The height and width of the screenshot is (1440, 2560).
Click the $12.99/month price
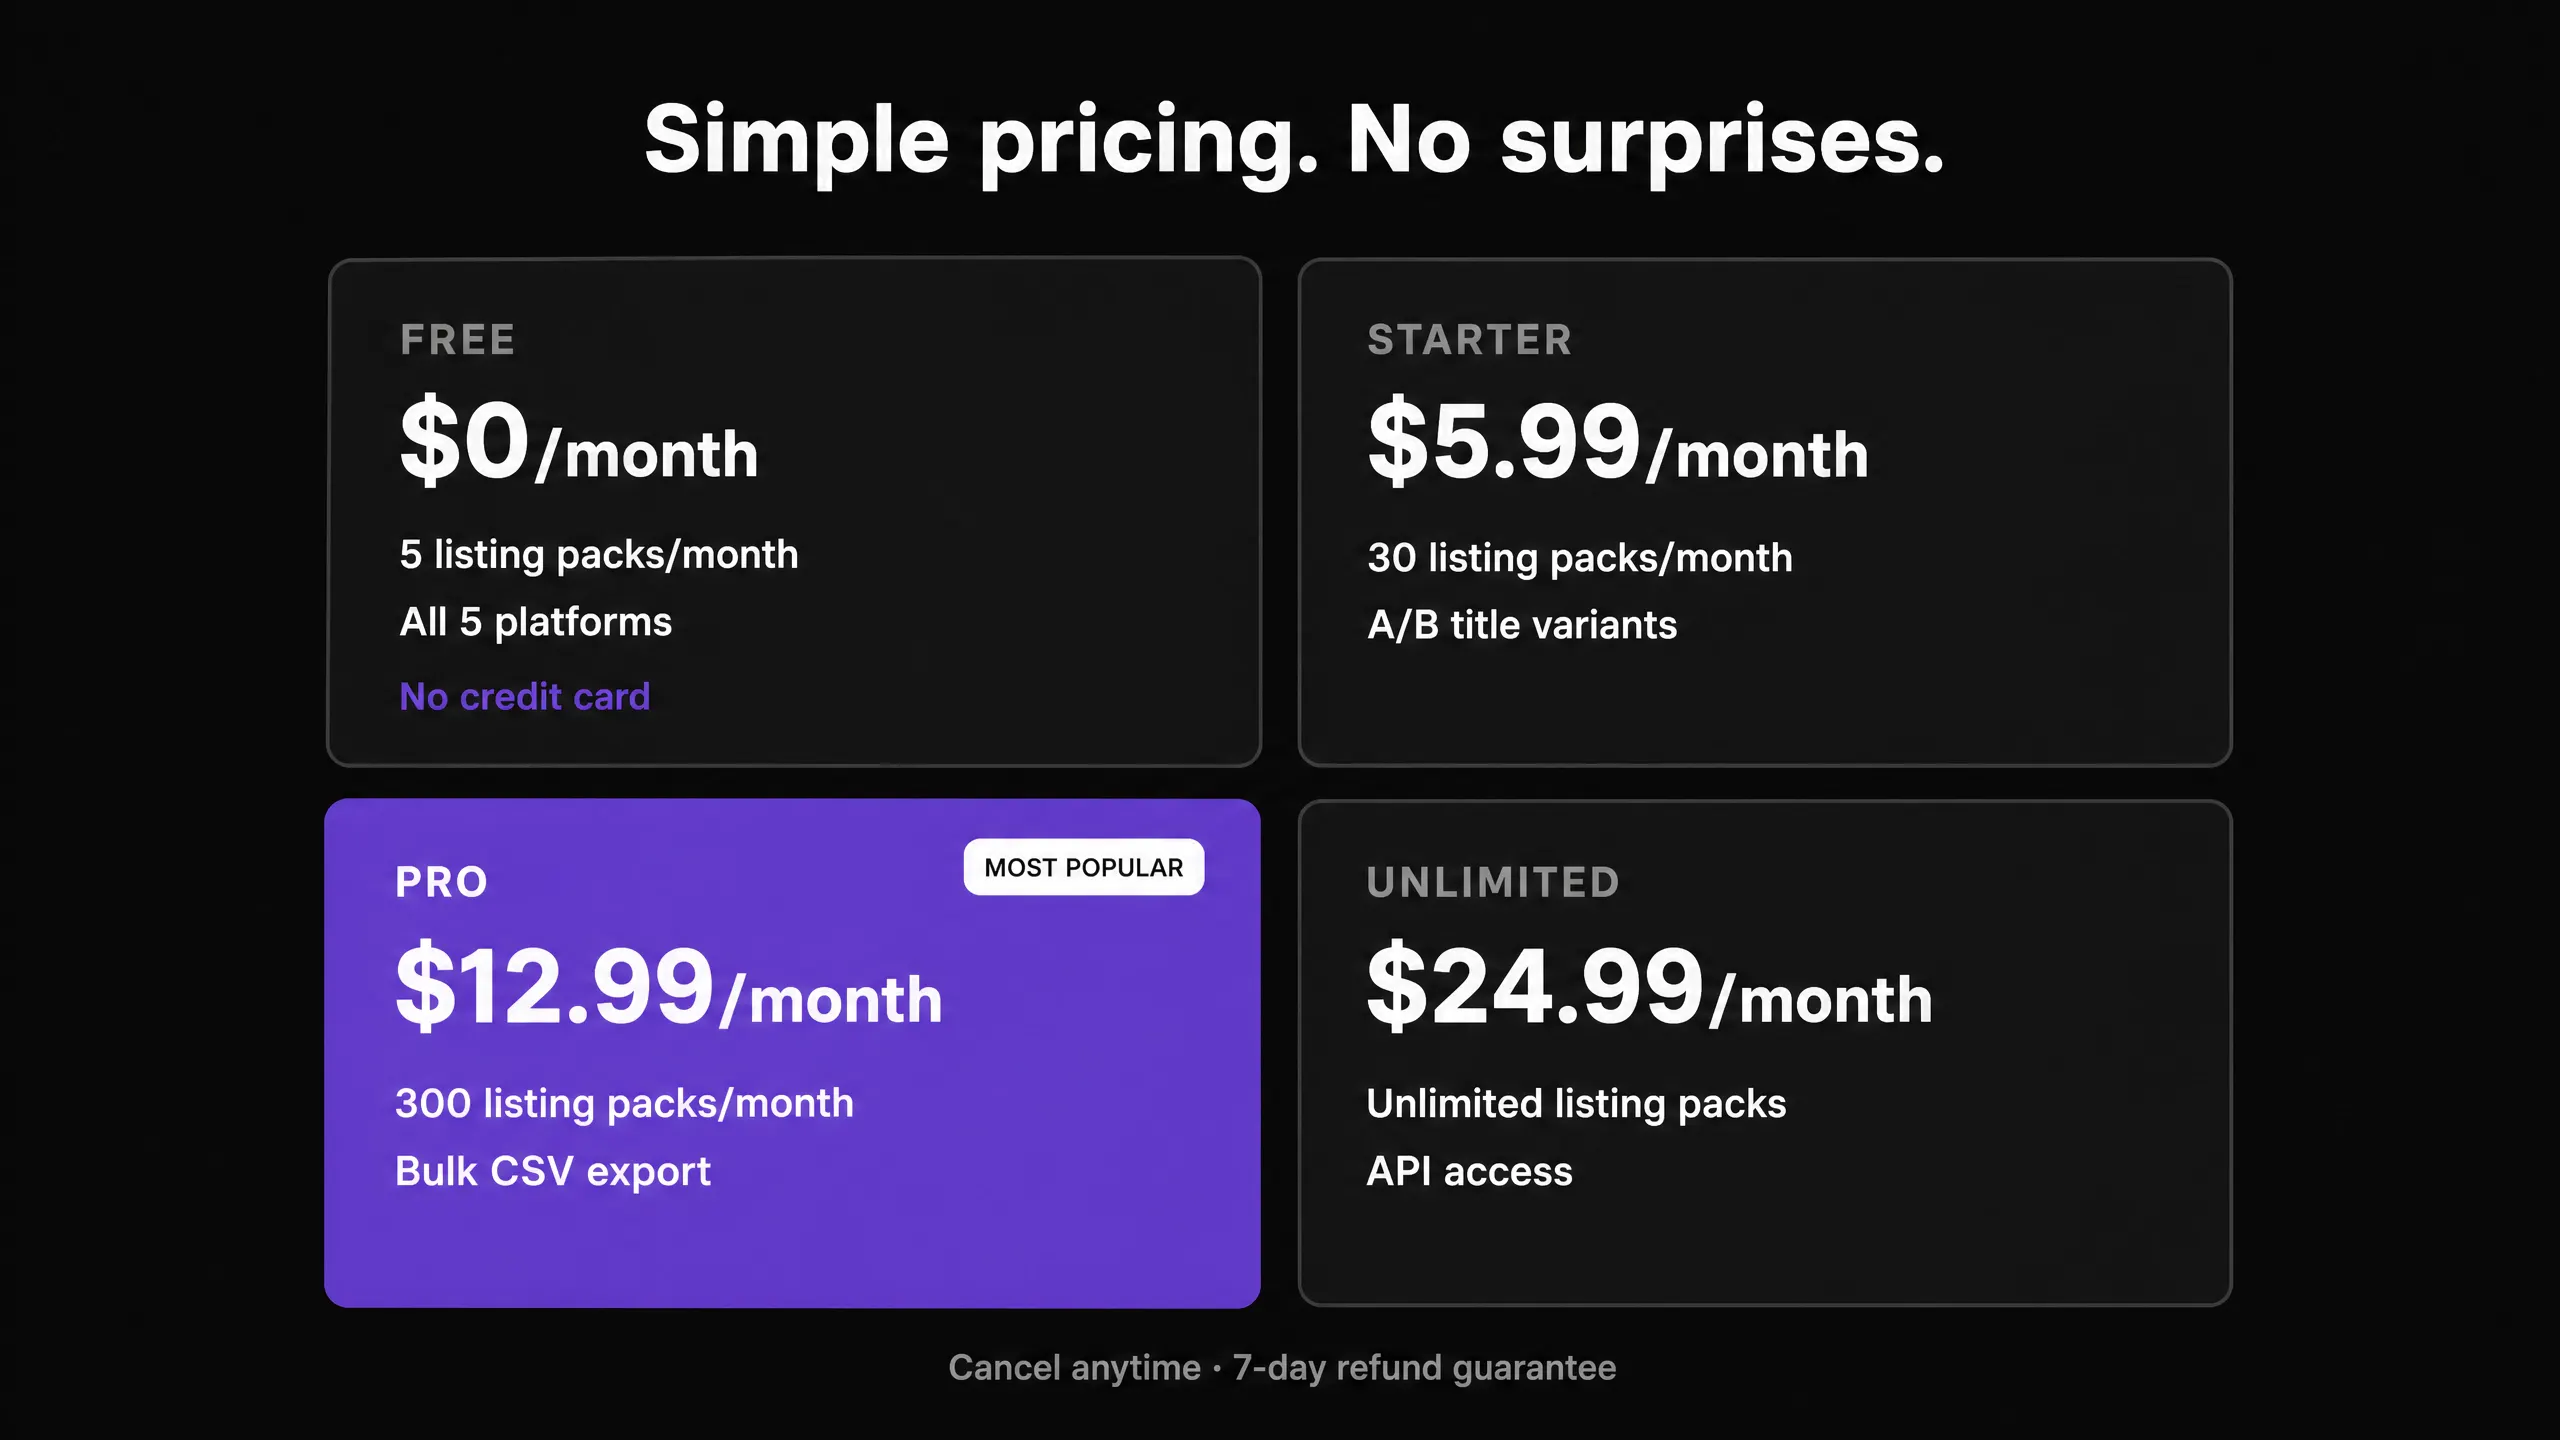pos(669,987)
